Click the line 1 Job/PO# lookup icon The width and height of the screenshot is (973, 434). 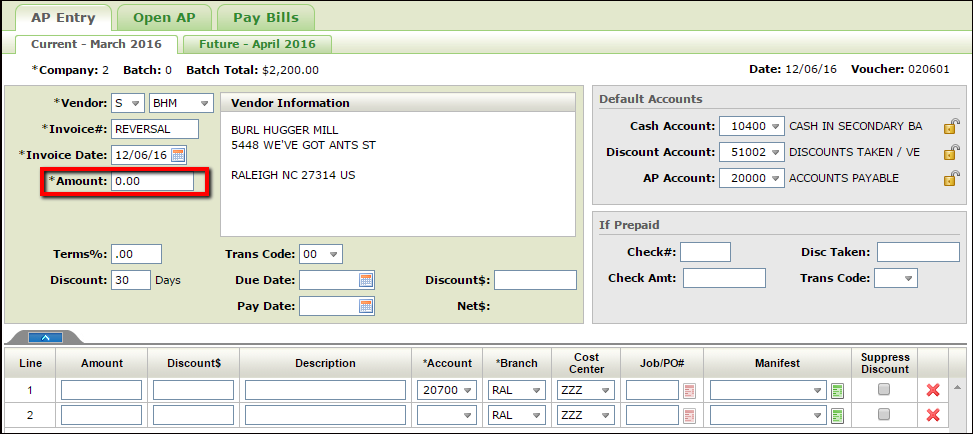coord(689,390)
